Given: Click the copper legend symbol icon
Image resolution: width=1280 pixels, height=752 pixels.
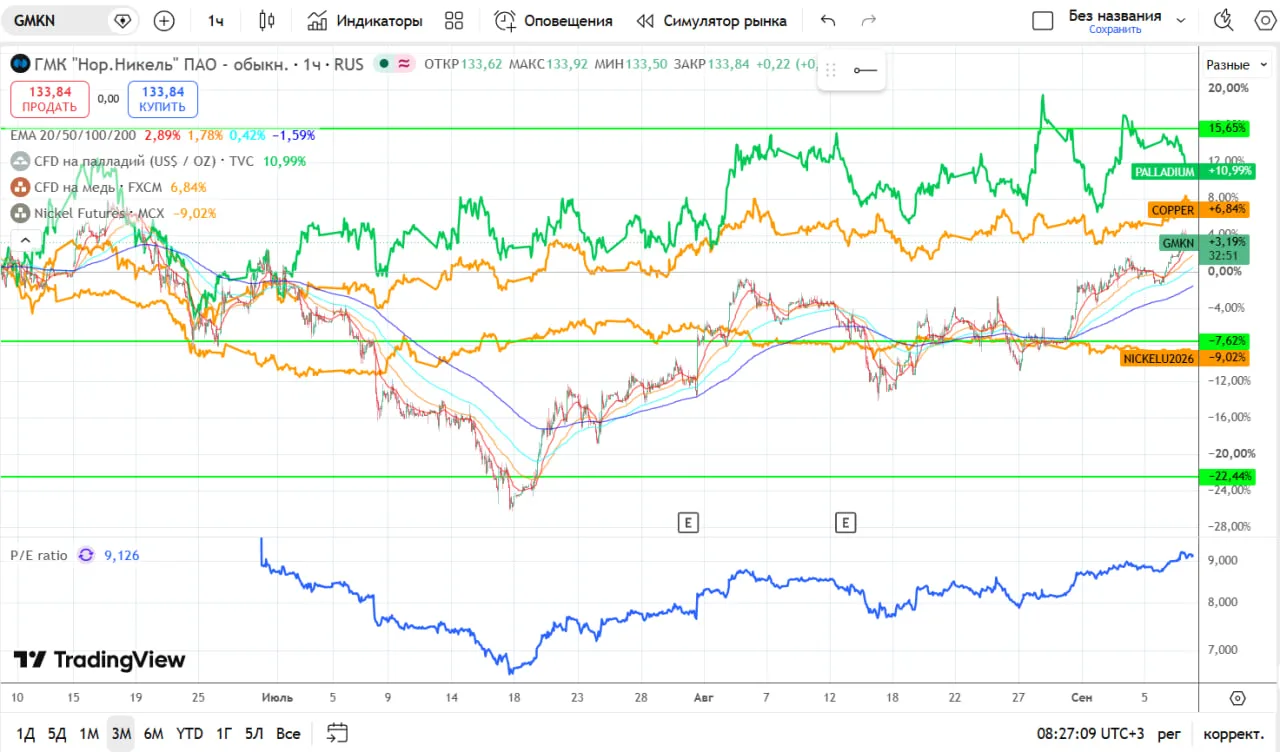Looking at the screenshot, I should [x=20, y=187].
